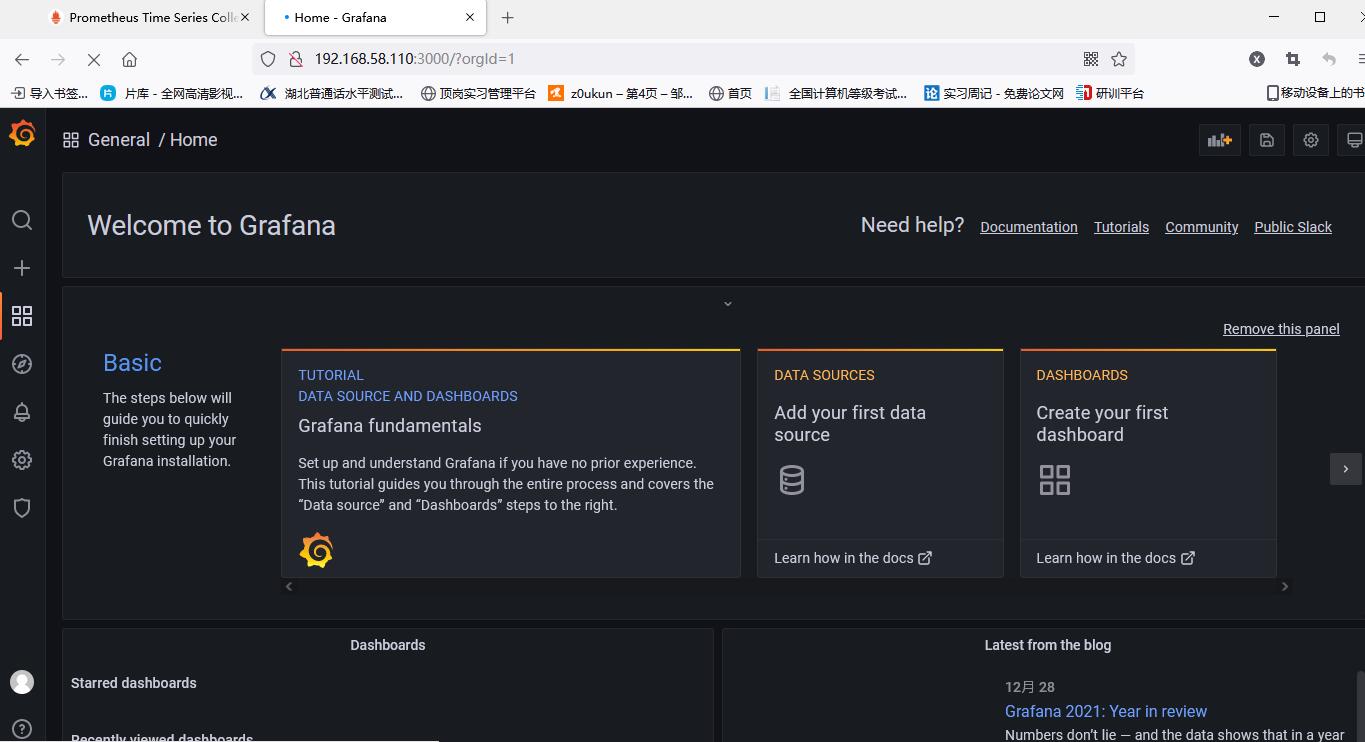This screenshot has height=742, width=1365.
Task: Open Dashboard settings gear in top toolbar
Action: tap(1311, 140)
